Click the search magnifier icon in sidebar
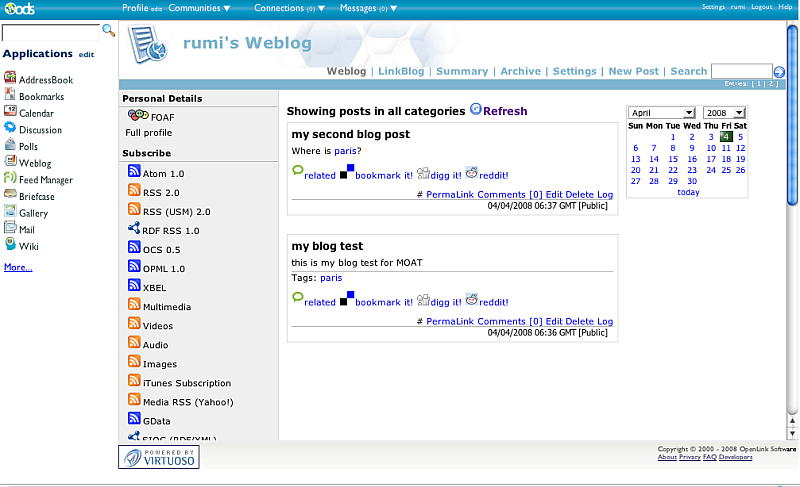 (108, 31)
